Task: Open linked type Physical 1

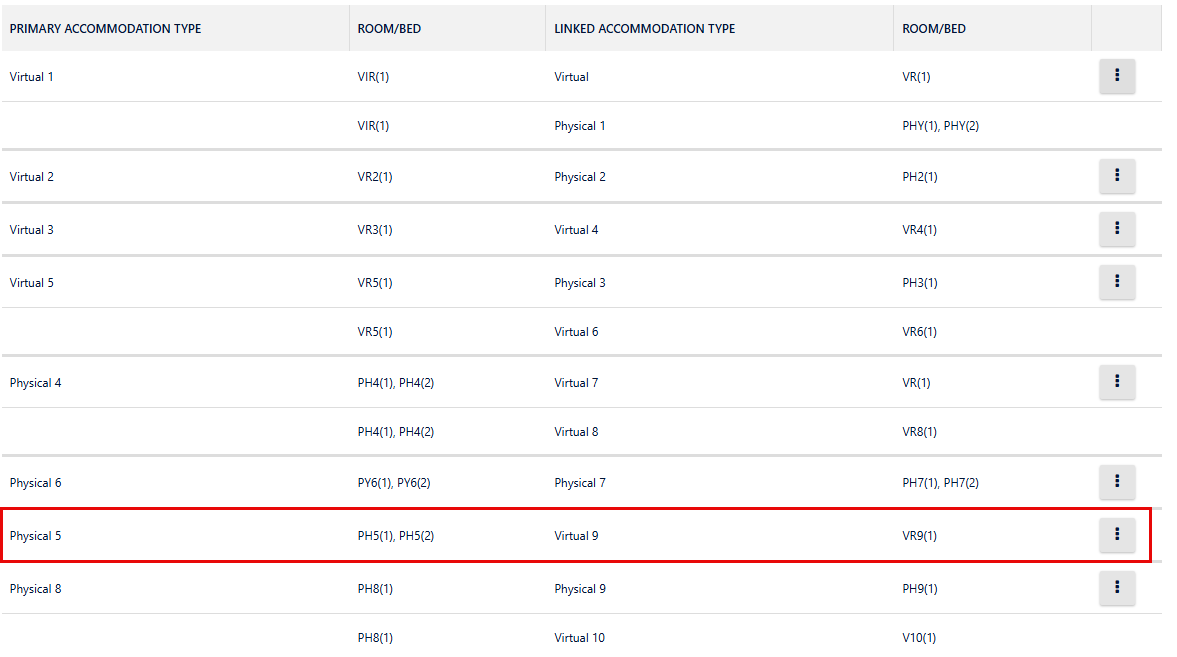Action: [580, 126]
